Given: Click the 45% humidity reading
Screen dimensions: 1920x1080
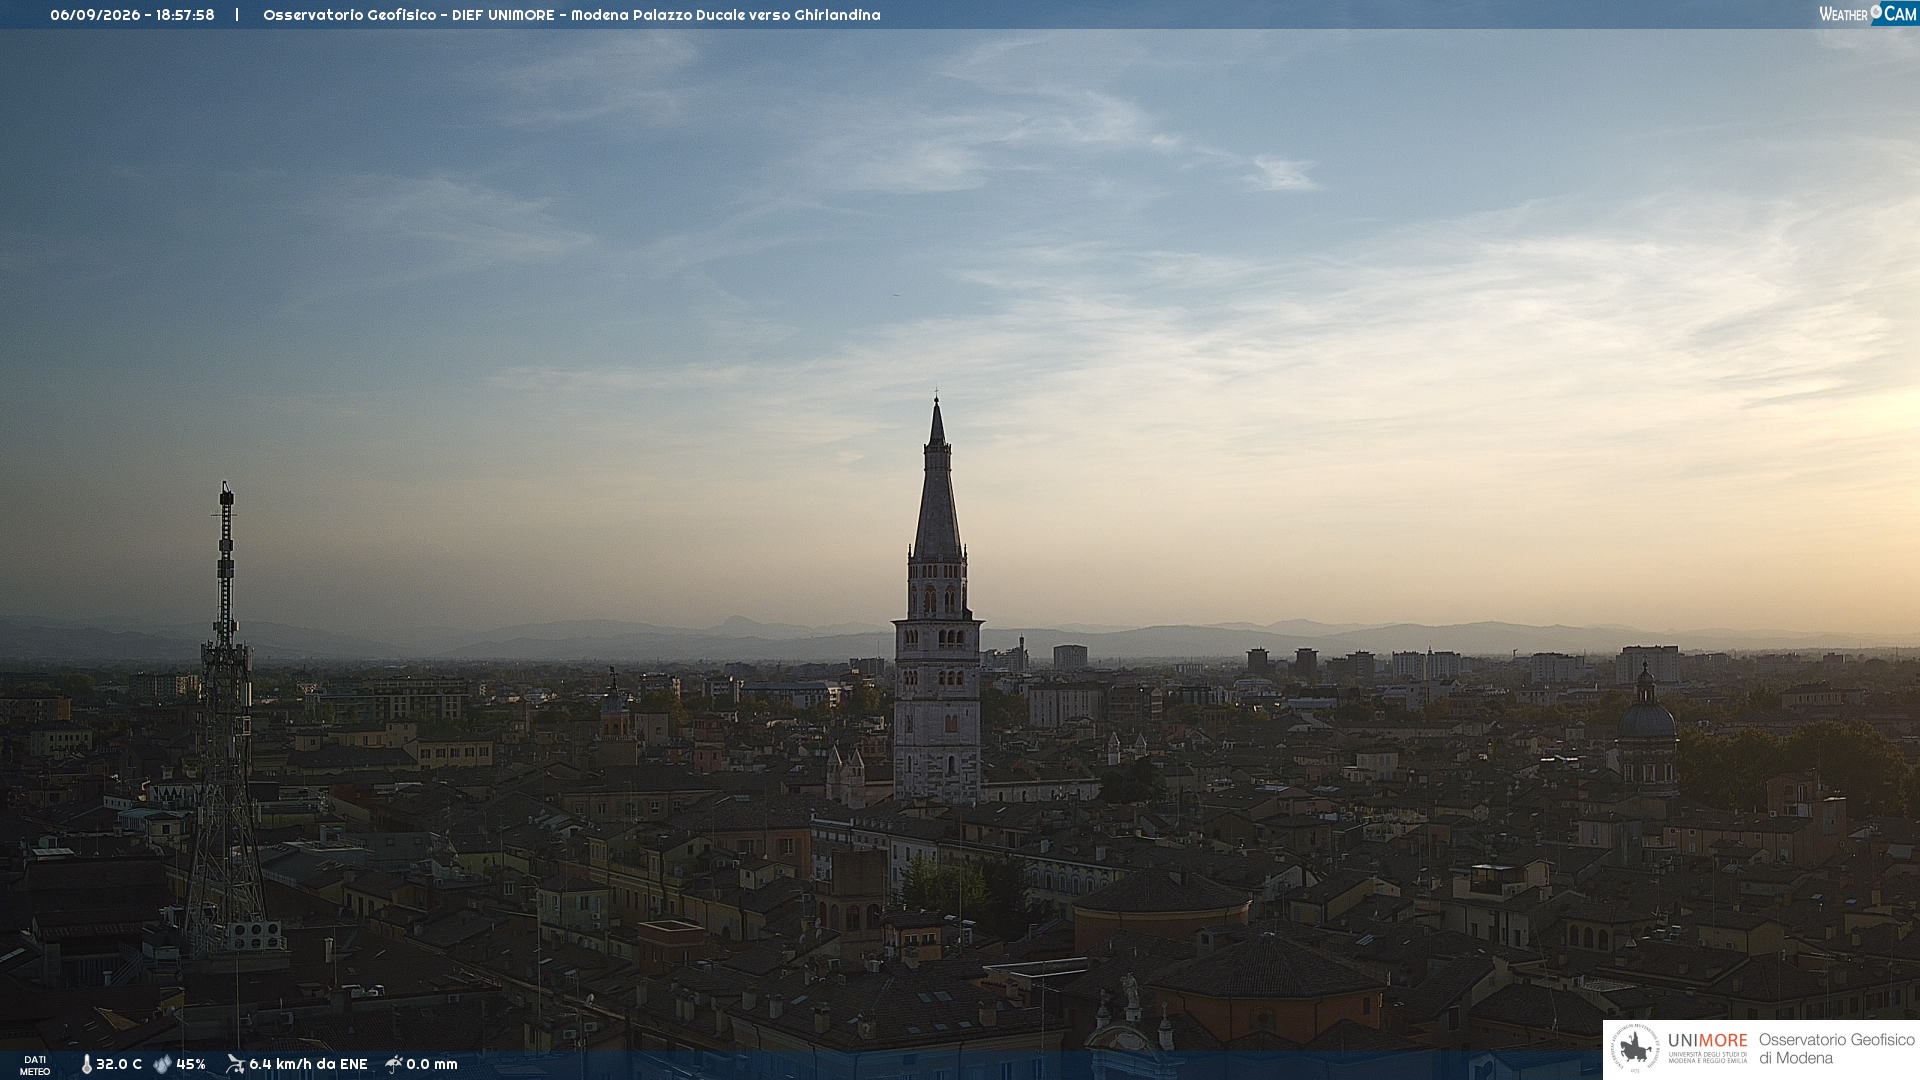Looking at the screenshot, I should point(191,1065).
